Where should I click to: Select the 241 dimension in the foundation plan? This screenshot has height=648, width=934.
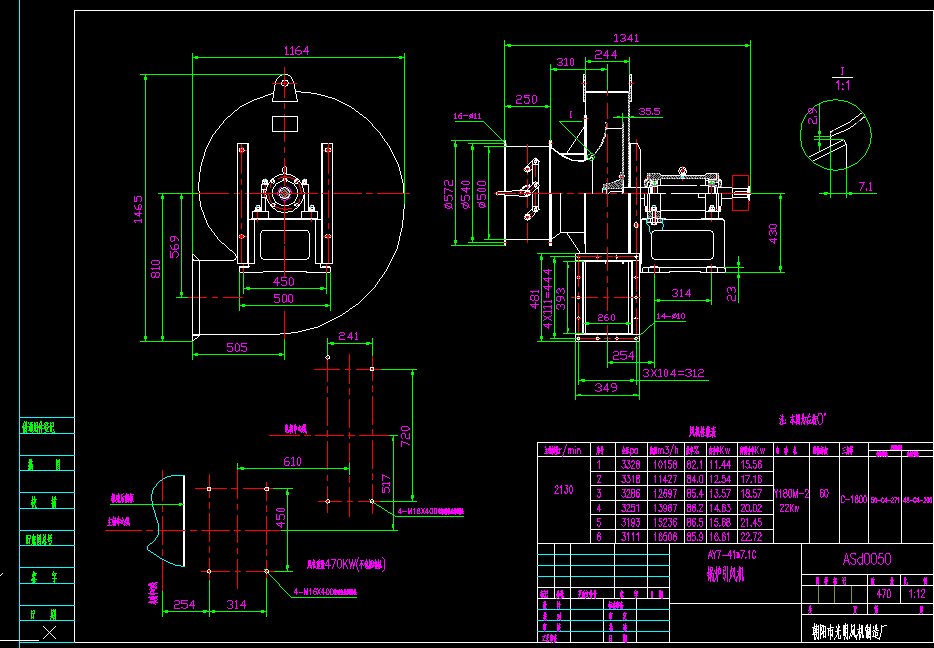pos(348,336)
